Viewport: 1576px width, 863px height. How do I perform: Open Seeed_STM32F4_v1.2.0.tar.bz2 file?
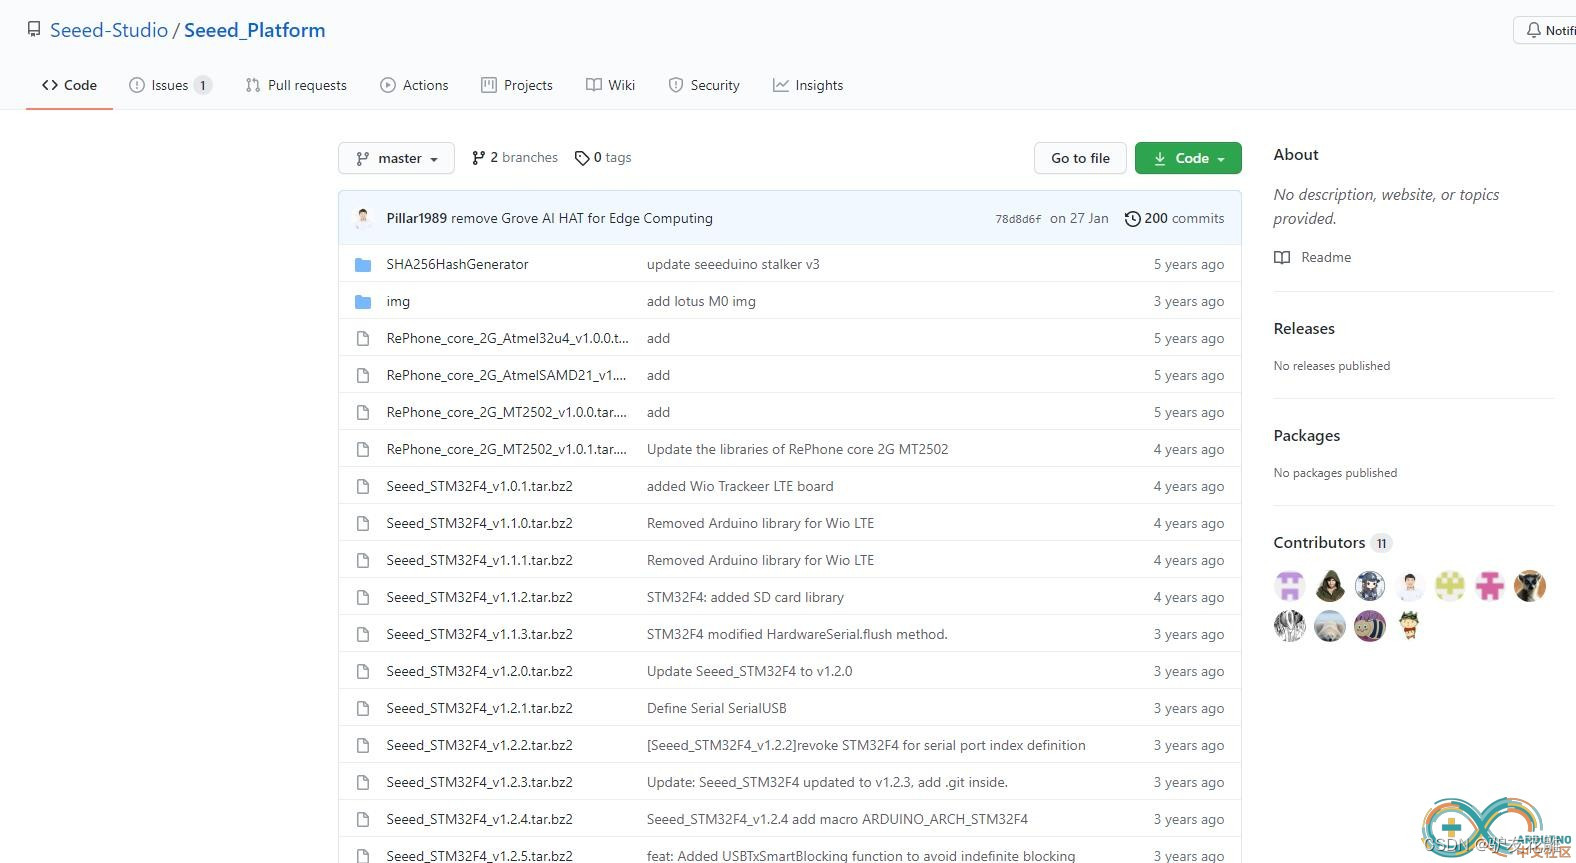(479, 671)
